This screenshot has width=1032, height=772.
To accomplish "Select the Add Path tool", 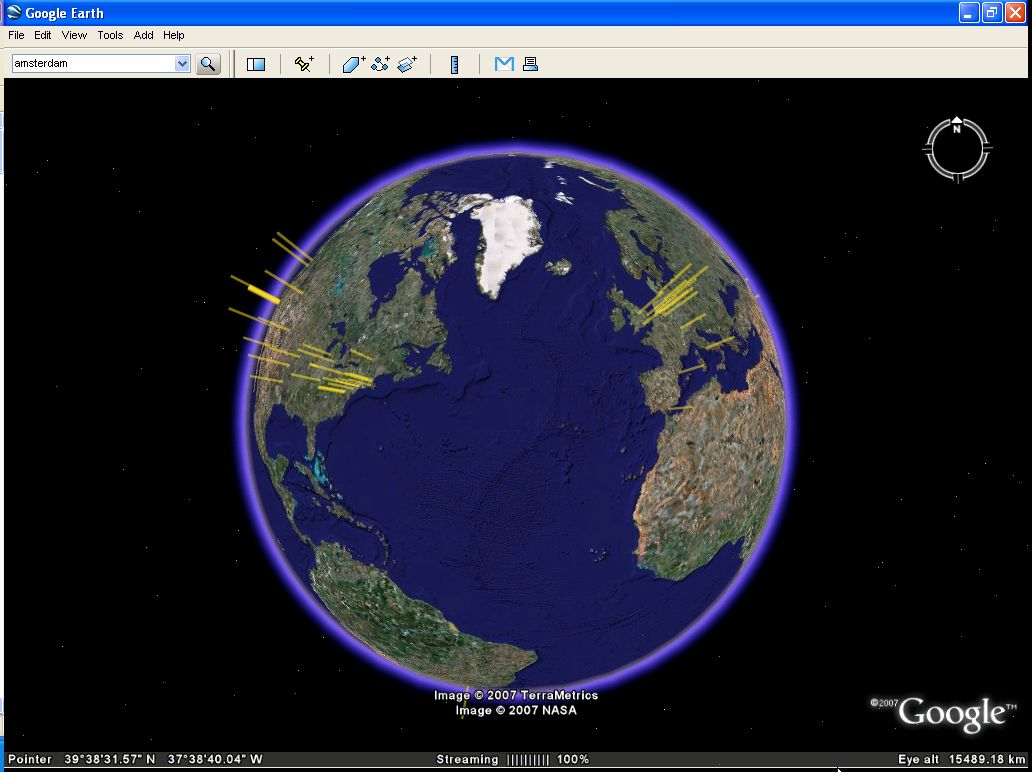I will (380, 64).
